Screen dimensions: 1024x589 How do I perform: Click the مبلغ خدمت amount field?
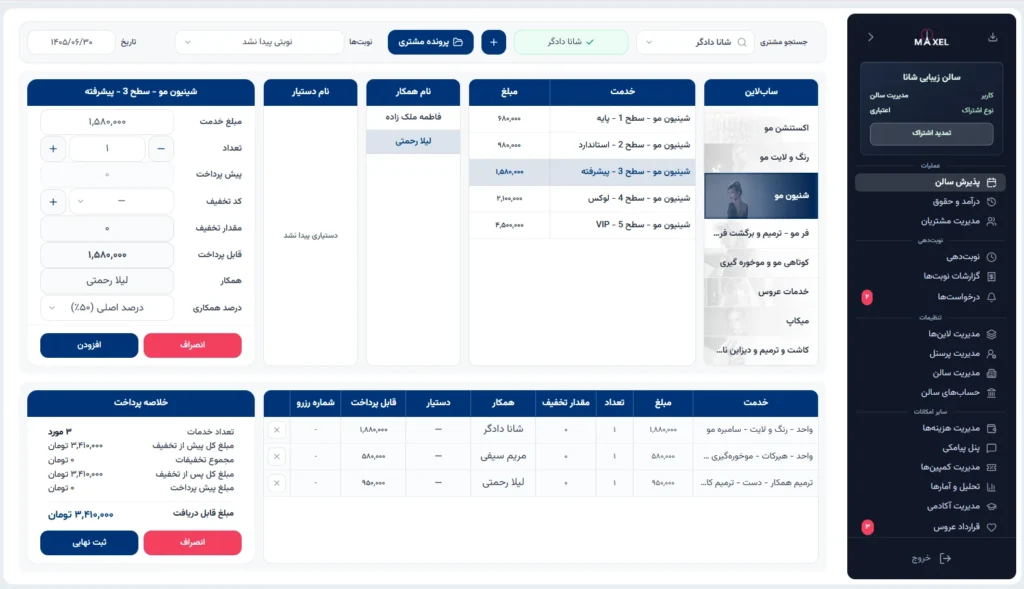pyautogui.click(x=107, y=121)
